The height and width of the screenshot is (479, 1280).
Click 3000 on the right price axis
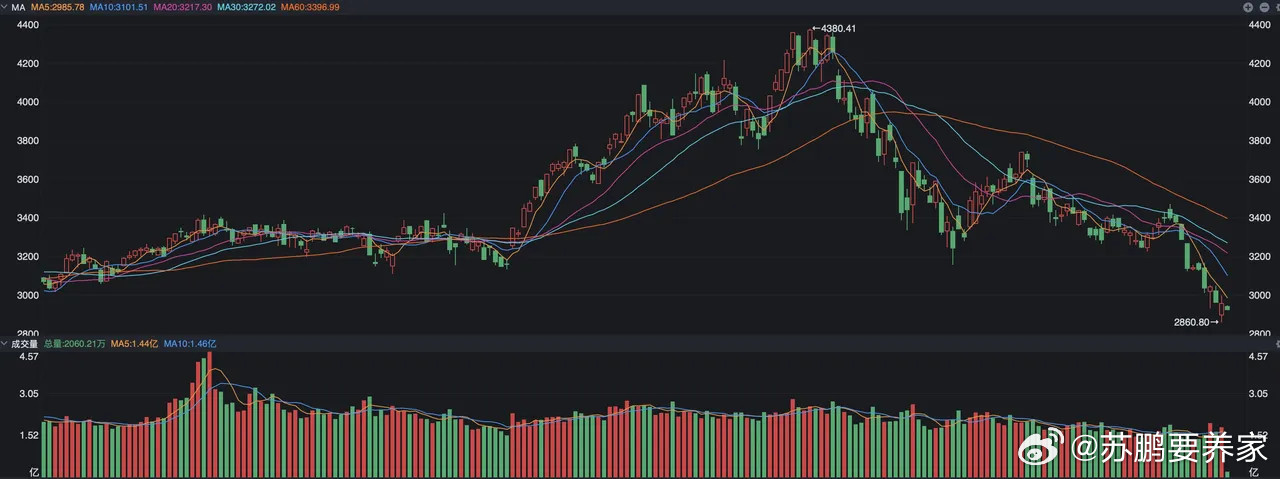coord(1260,295)
